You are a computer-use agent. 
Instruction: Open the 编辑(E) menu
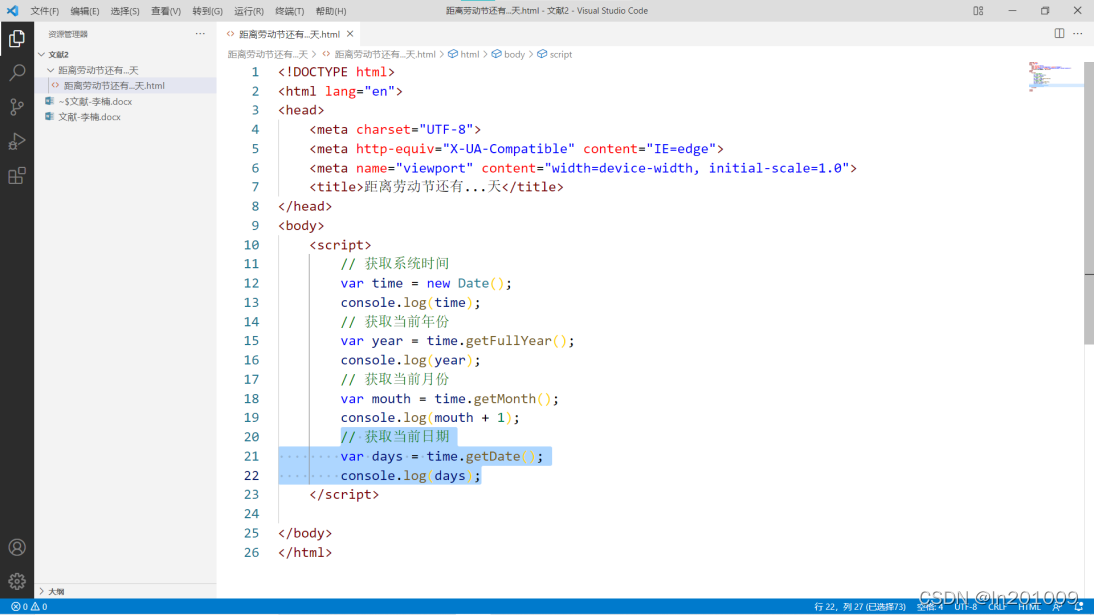[84, 11]
